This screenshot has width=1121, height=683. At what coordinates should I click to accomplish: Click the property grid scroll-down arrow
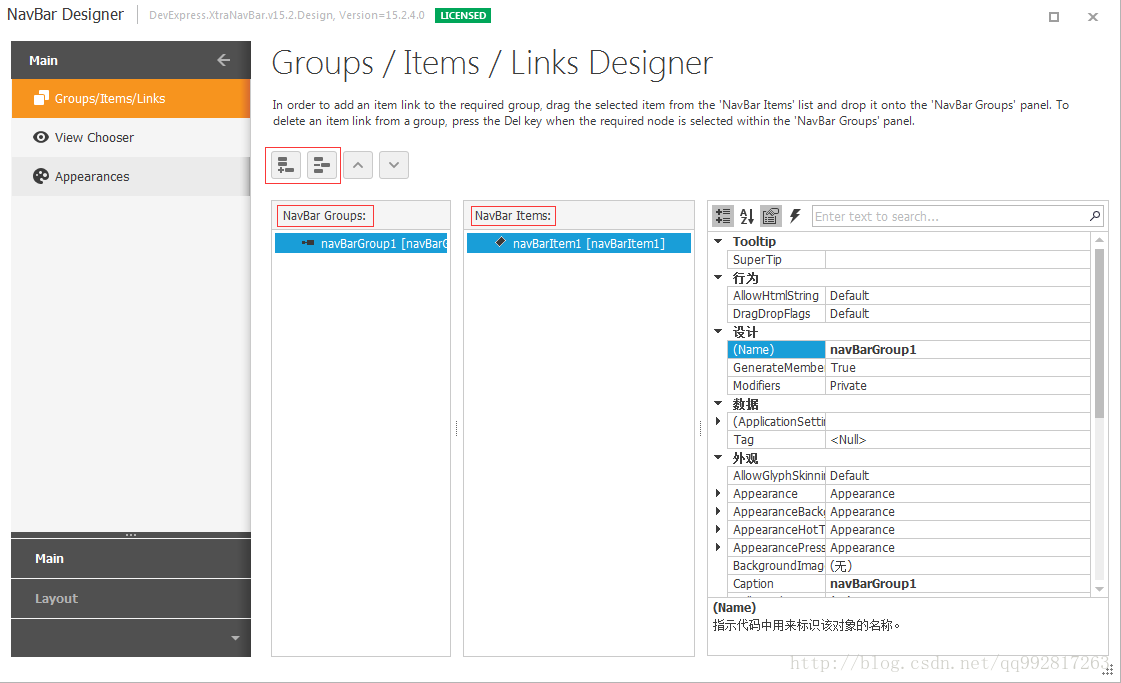[x=1100, y=589]
